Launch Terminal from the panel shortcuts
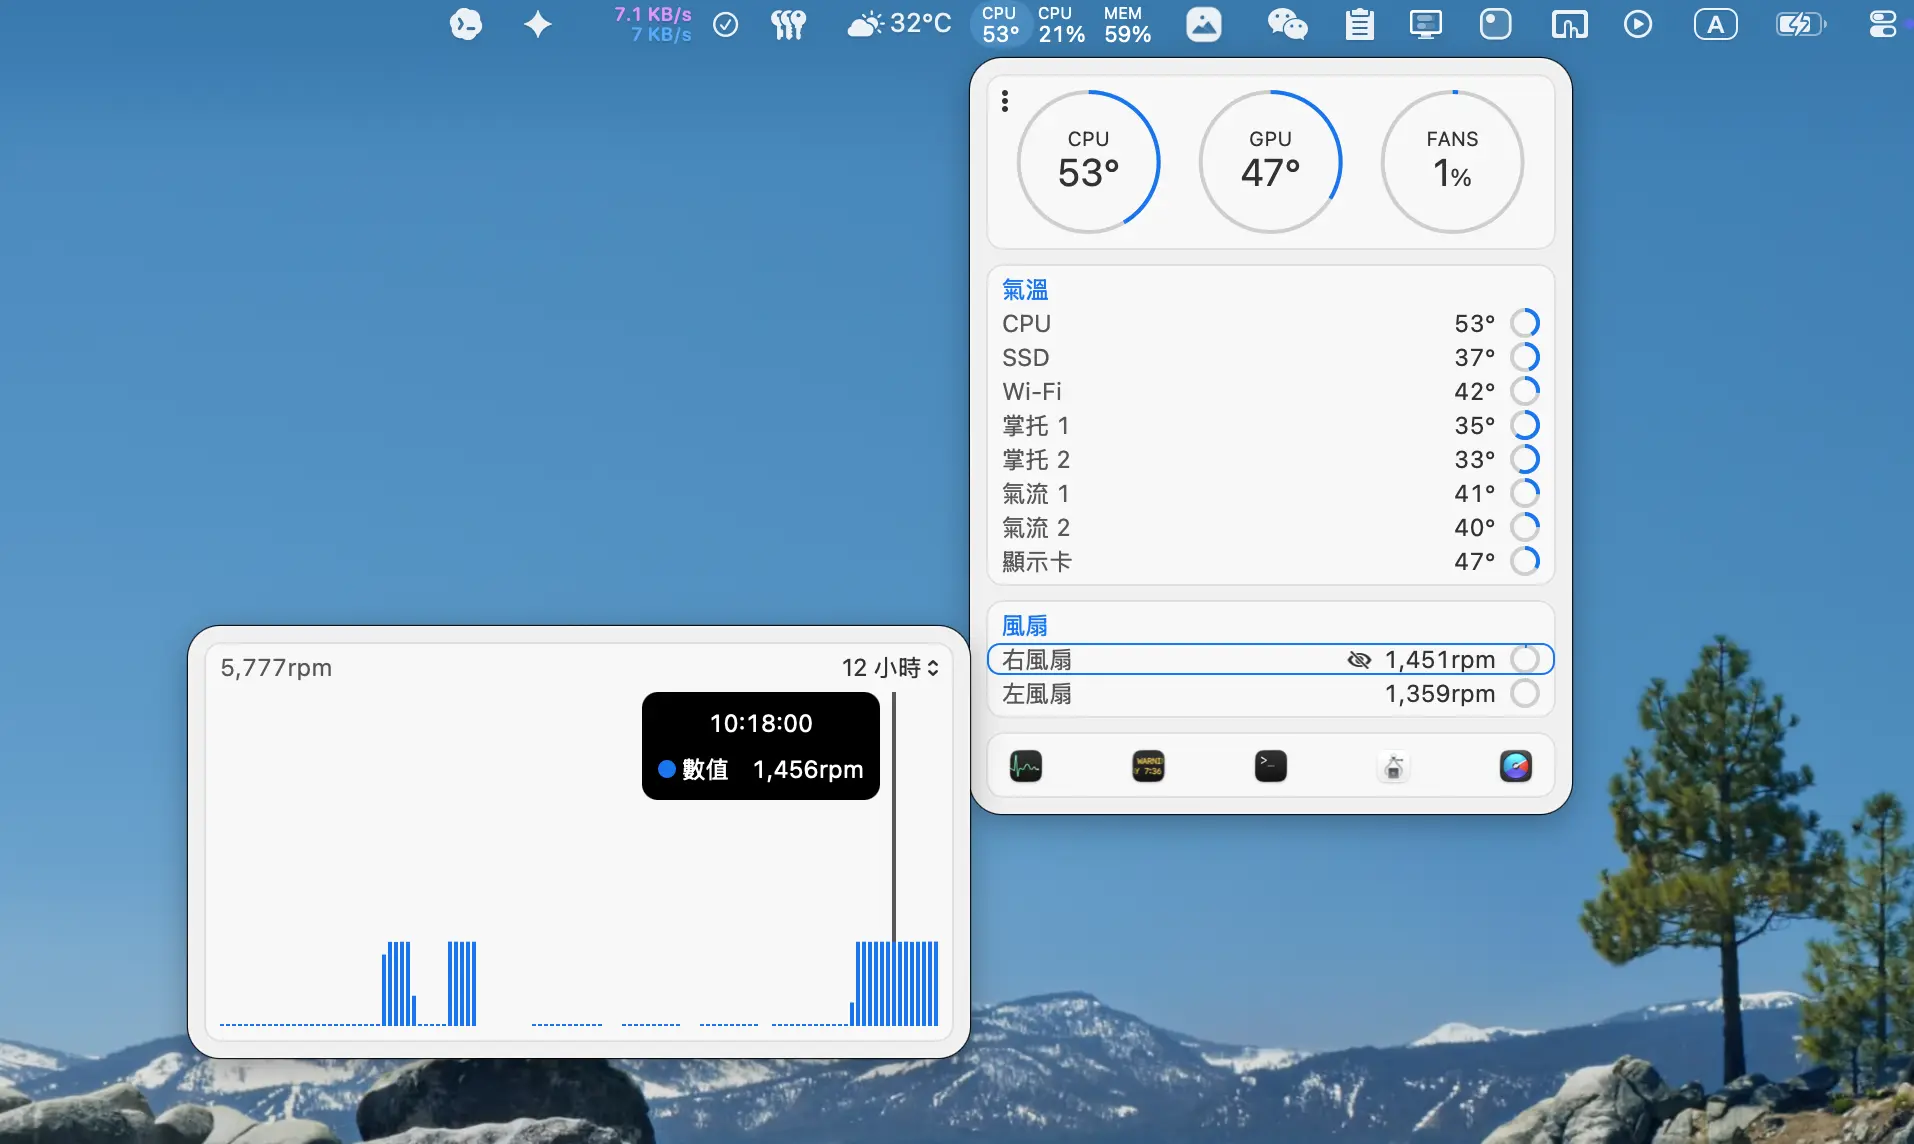 (x=1271, y=767)
